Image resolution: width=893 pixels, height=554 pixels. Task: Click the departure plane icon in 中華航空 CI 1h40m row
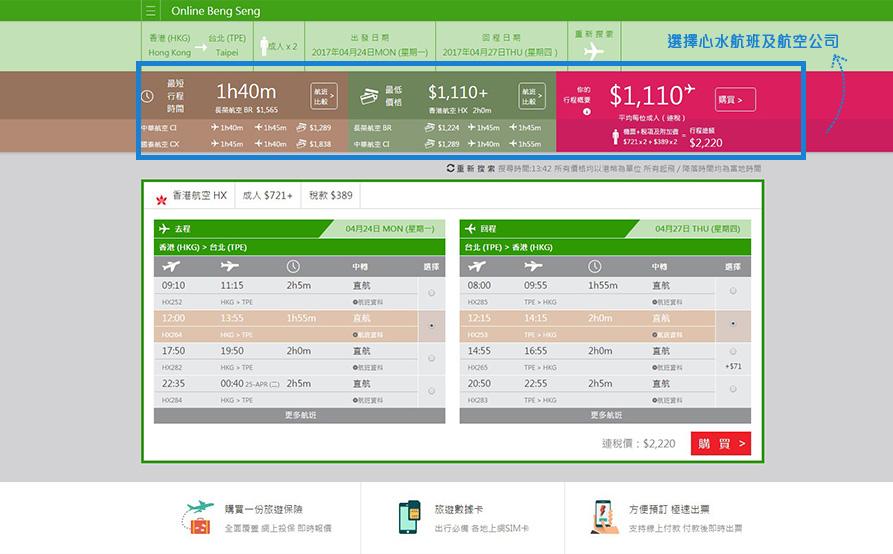(215, 128)
